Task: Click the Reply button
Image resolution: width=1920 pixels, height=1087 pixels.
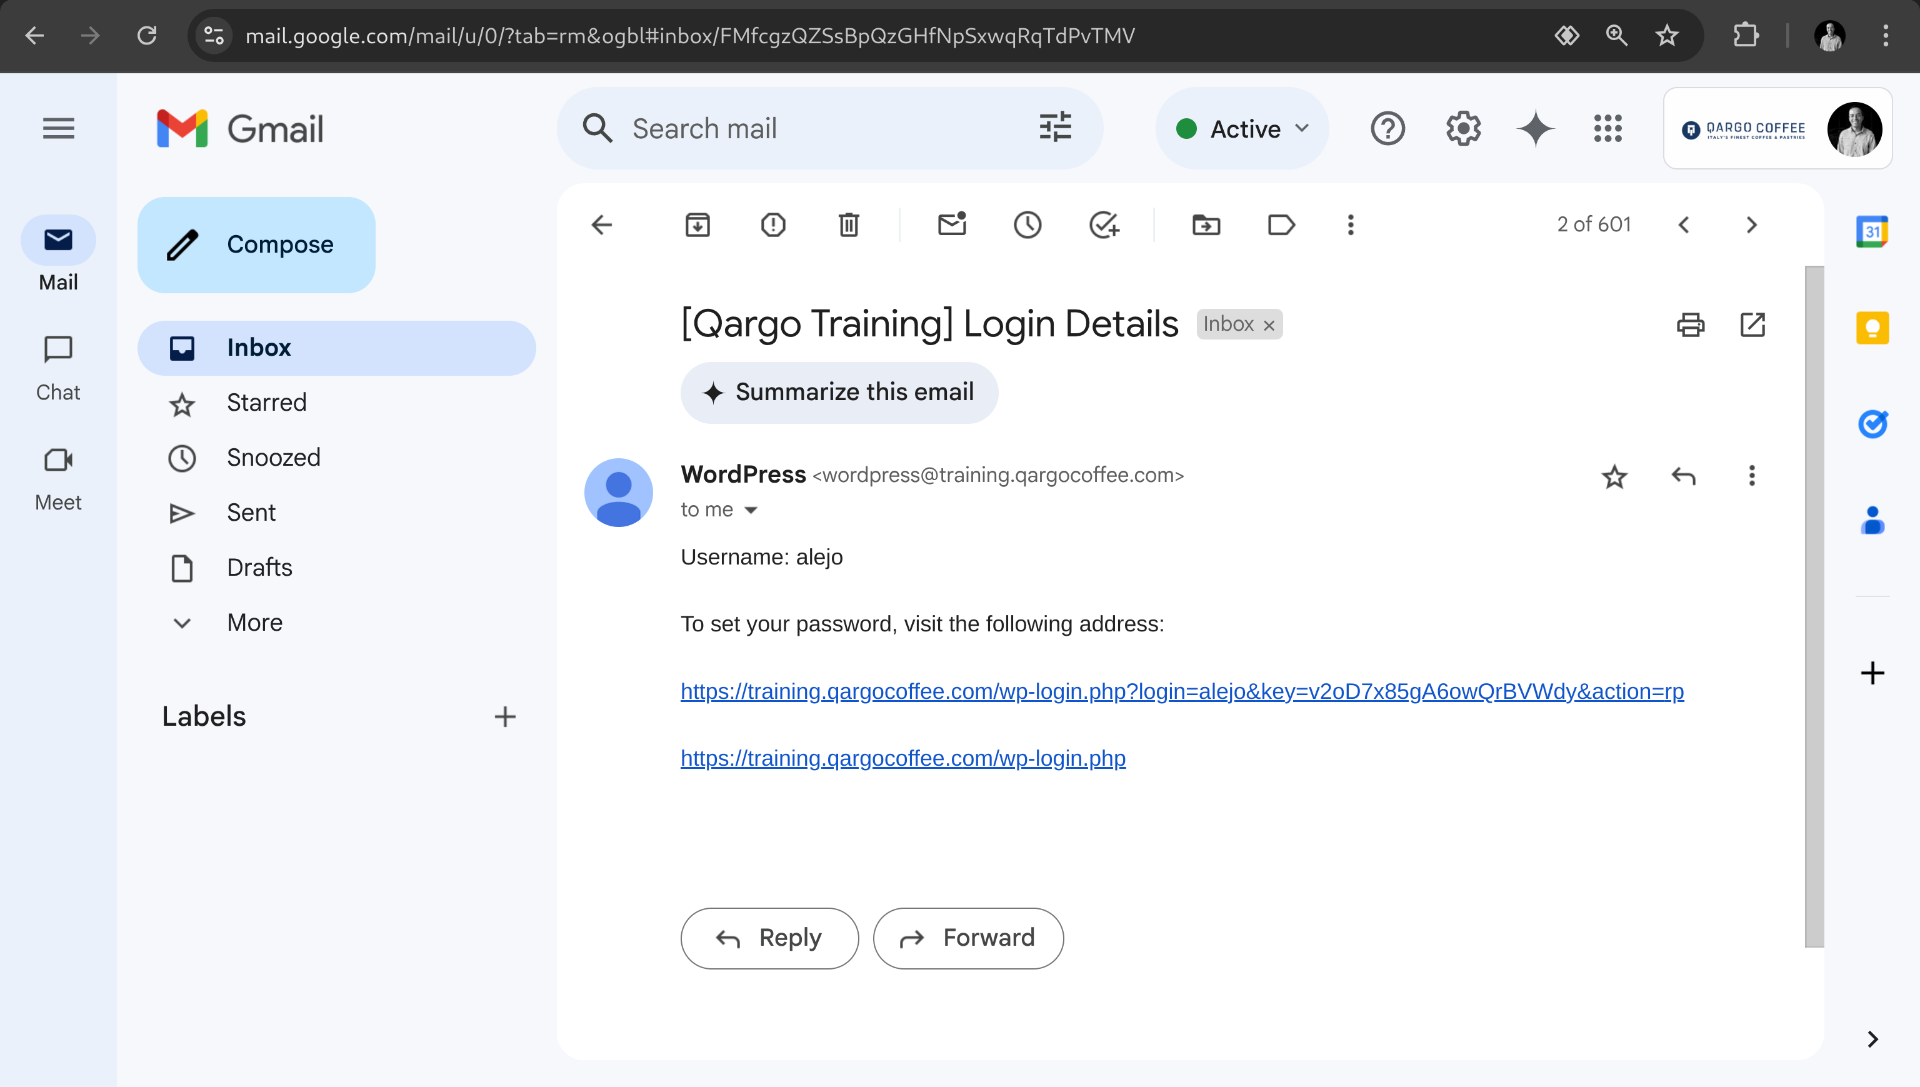Action: pos(769,938)
